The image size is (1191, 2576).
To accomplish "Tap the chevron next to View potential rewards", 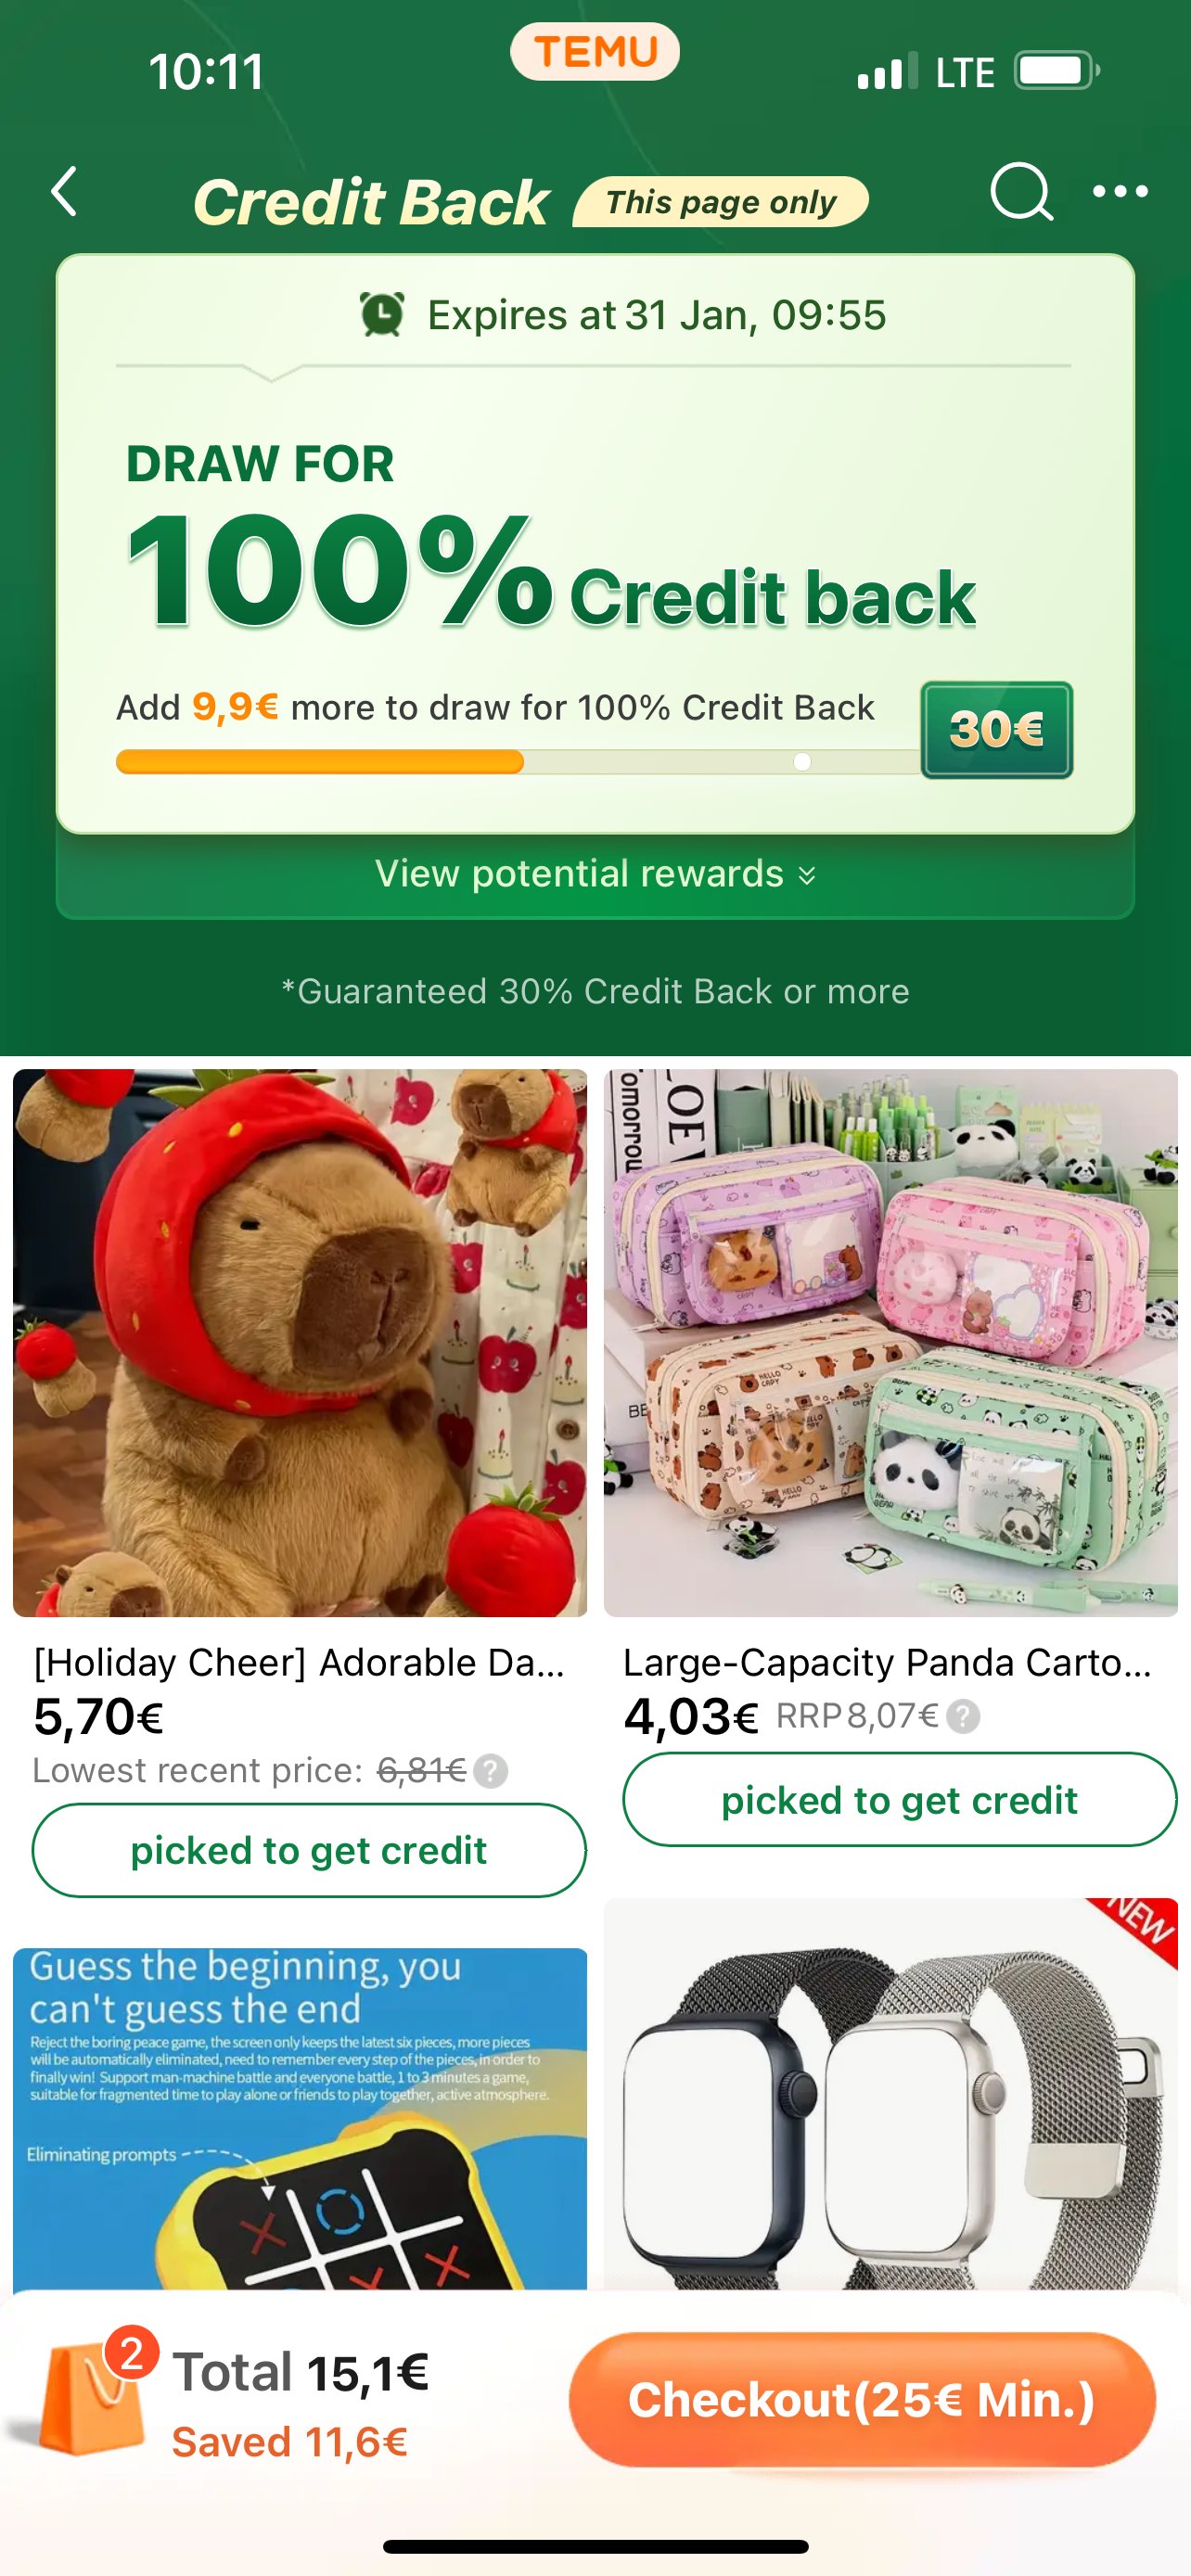I will coord(807,876).
